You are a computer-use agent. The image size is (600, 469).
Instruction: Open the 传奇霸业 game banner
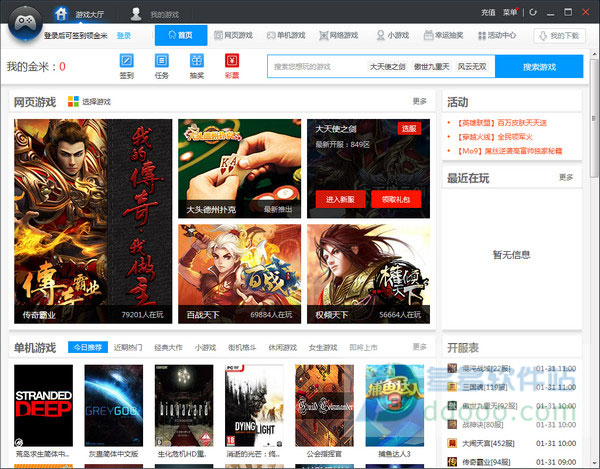93,221
